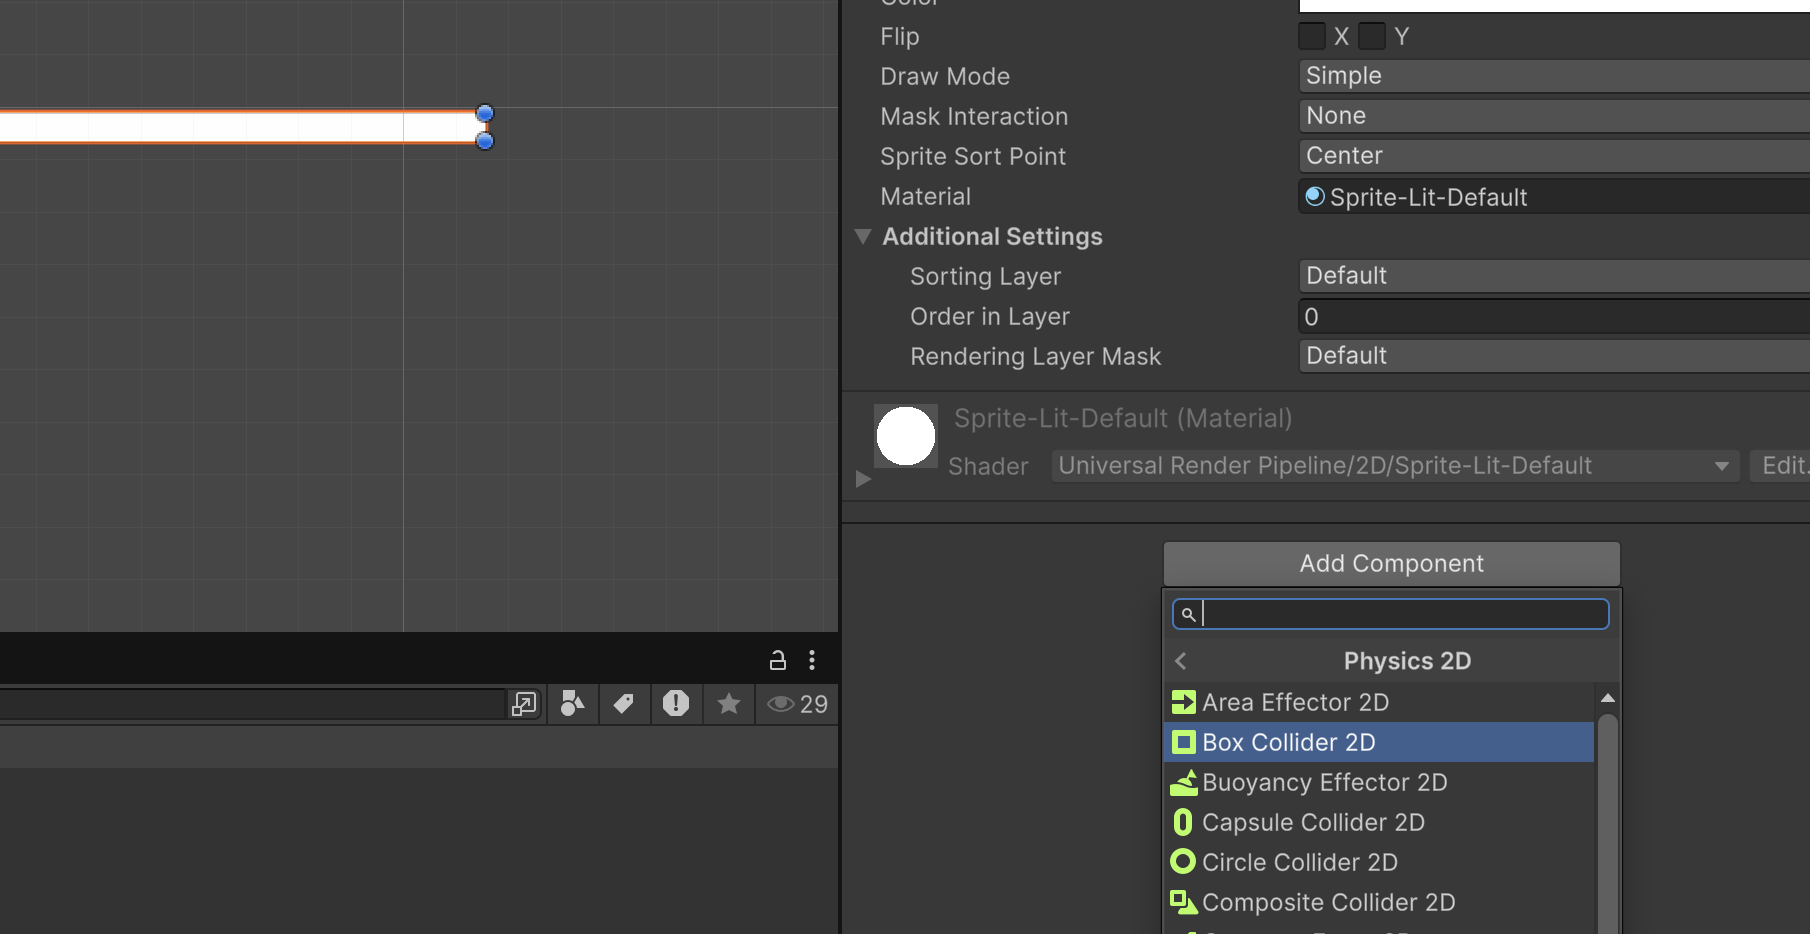The image size is (1810, 934).
Task: Click the Add Component button
Action: 1391,564
